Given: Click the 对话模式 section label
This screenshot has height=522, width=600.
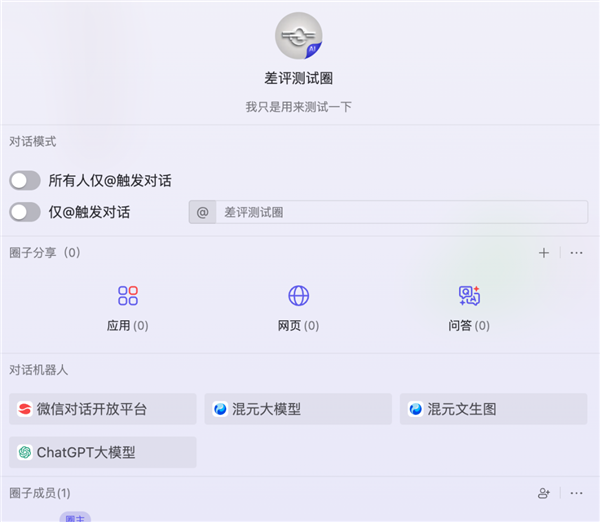Looking at the screenshot, I should tap(33, 142).
